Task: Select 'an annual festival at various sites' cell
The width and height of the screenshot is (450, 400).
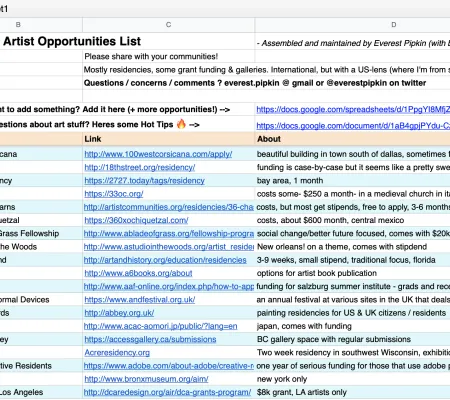Action: point(352,300)
